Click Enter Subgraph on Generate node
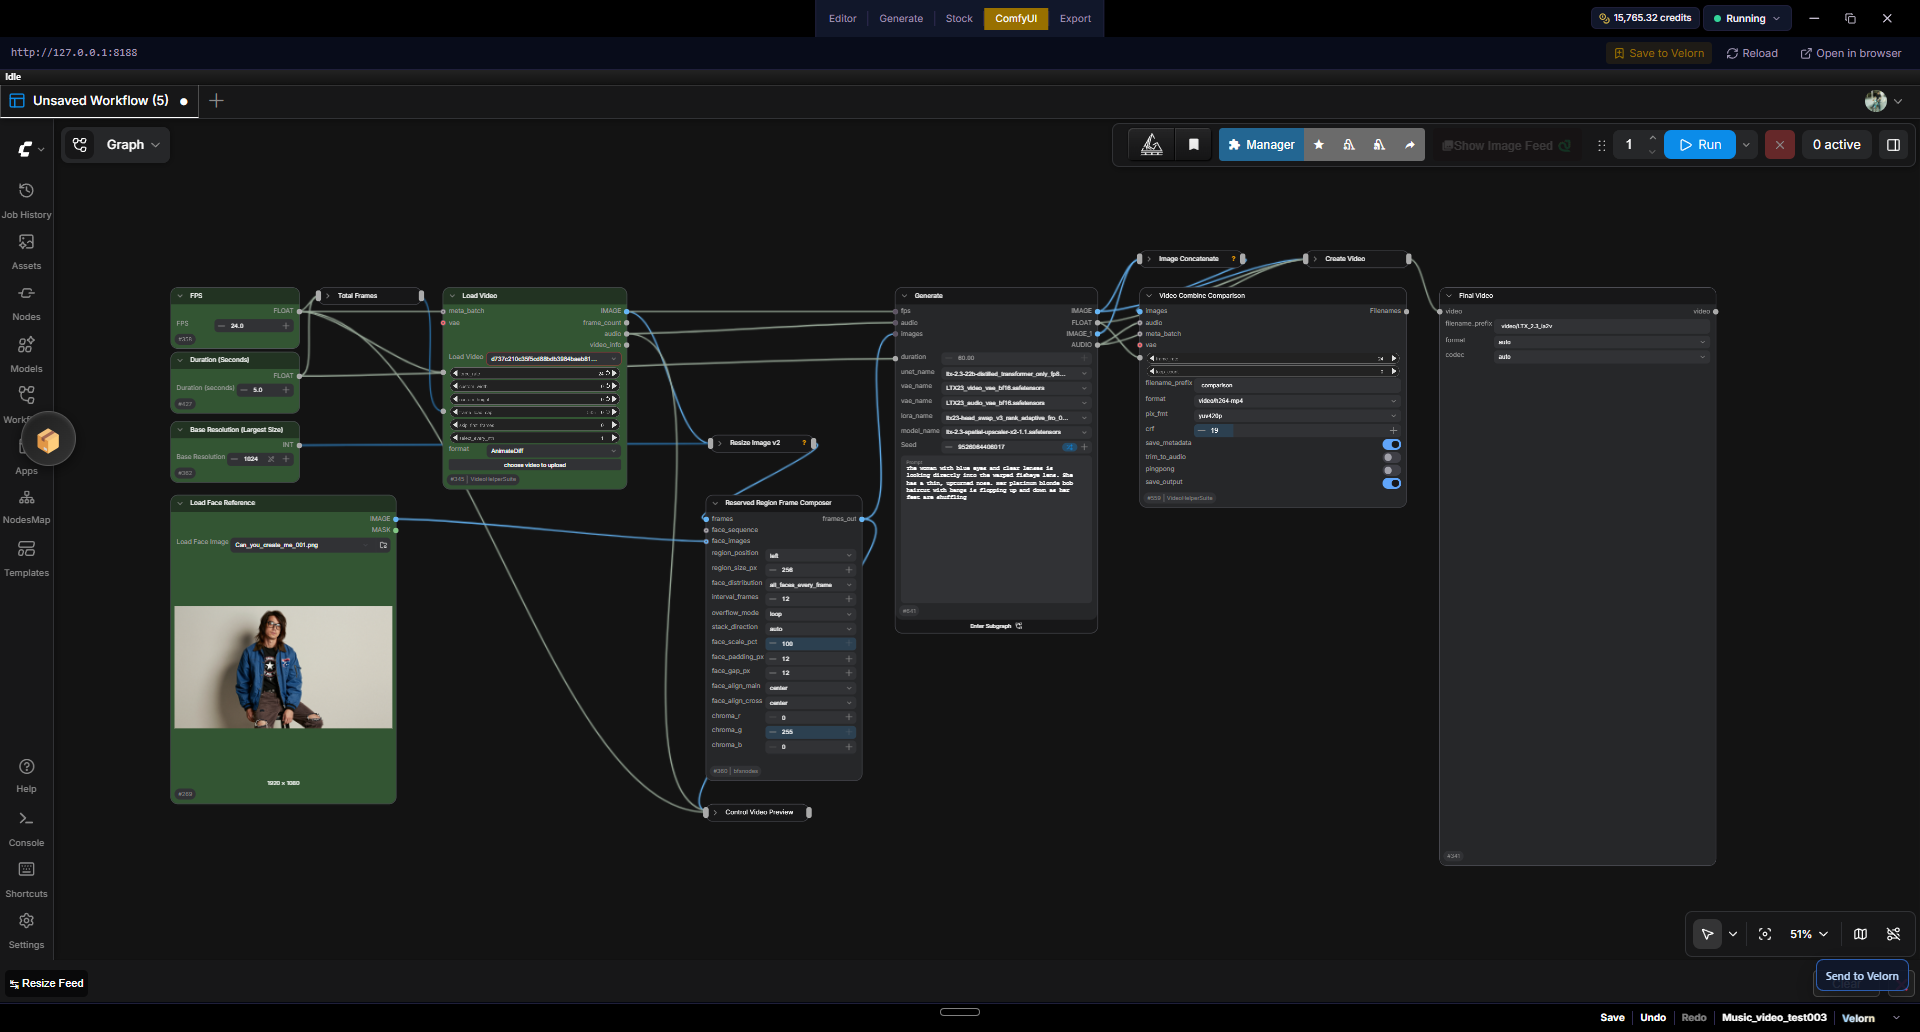1920x1032 pixels. 996,626
